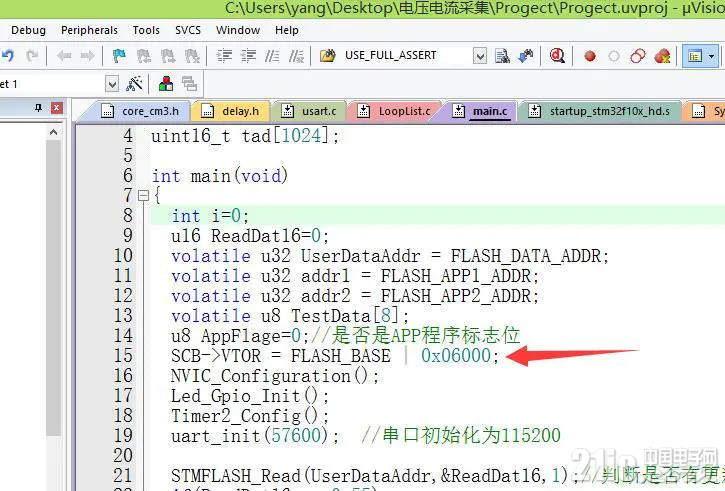Click FLASH_APP1_ADDR on line 11
The image size is (725, 491).
(456, 276)
